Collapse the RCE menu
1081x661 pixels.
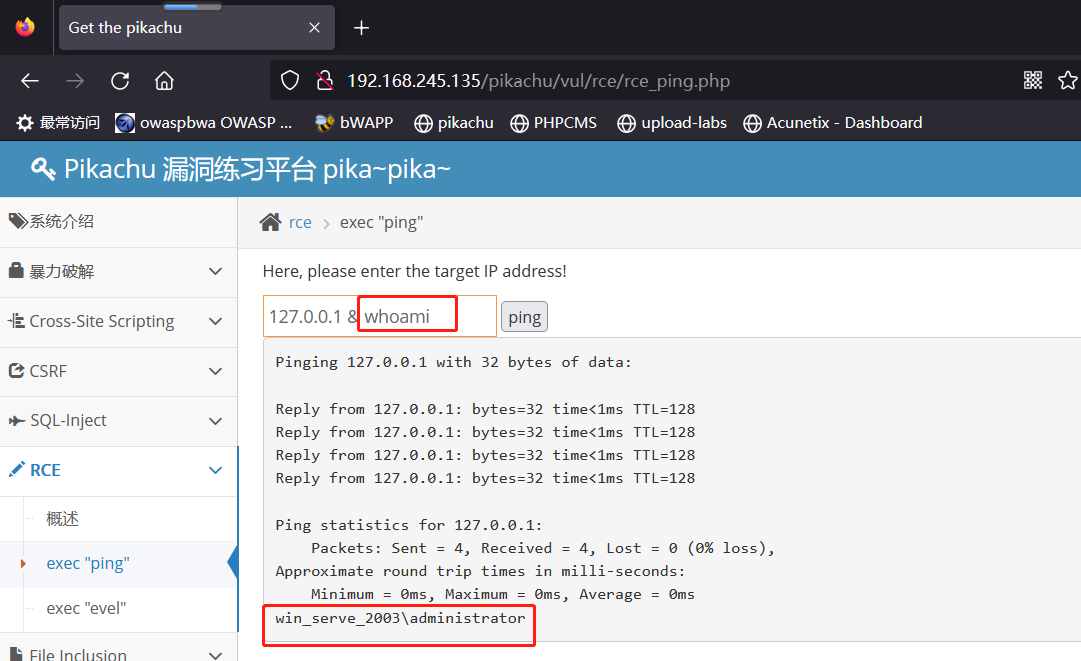[x=119, y=470]
